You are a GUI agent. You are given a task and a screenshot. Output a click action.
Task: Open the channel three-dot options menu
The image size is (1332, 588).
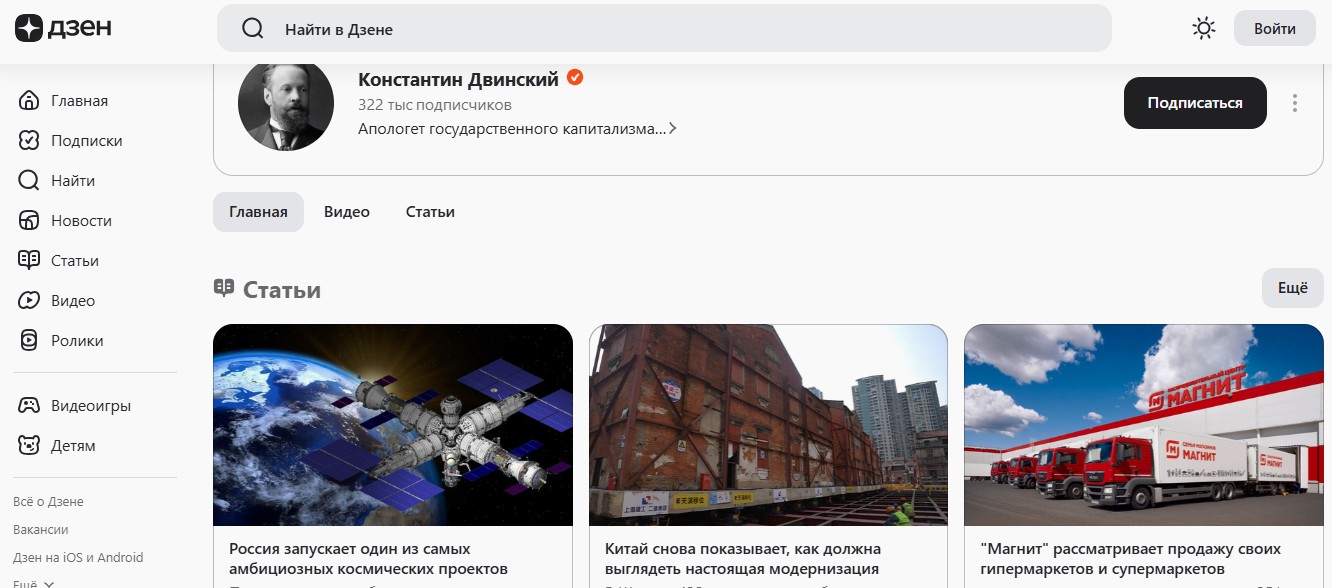coord(1295,103)
